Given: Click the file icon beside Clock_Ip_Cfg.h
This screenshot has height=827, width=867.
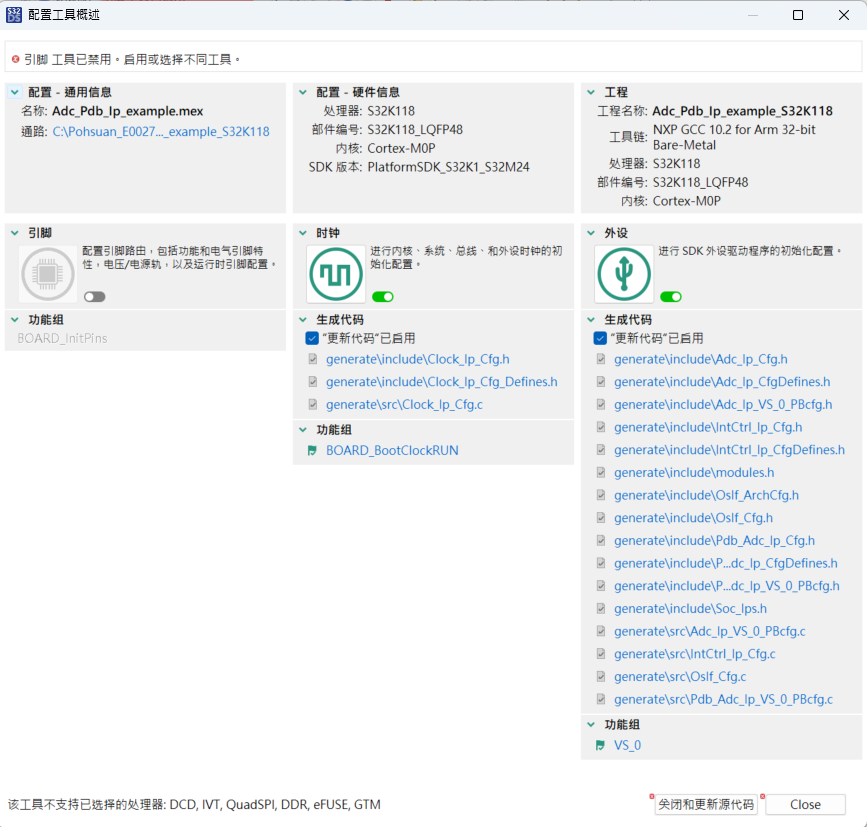Looking at the screenshot, I should coord(312,359).
